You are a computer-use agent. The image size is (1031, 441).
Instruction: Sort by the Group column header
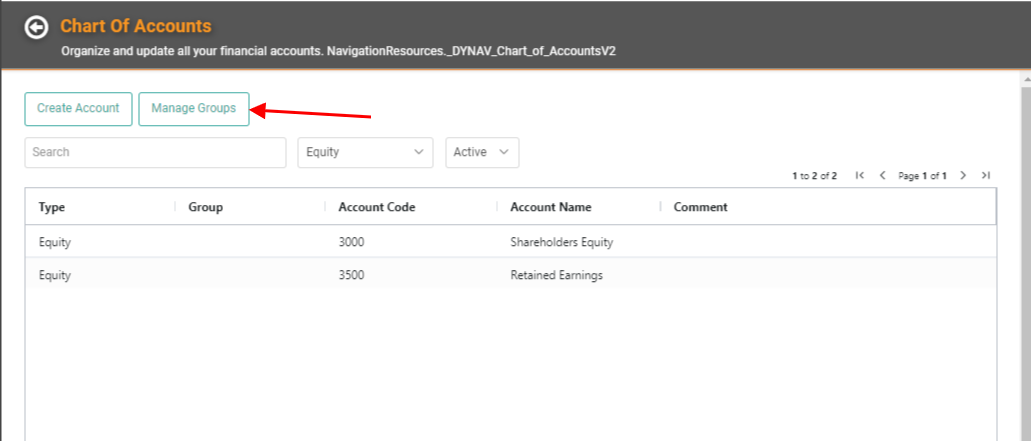pyautogui.click(x=206, y=207)
